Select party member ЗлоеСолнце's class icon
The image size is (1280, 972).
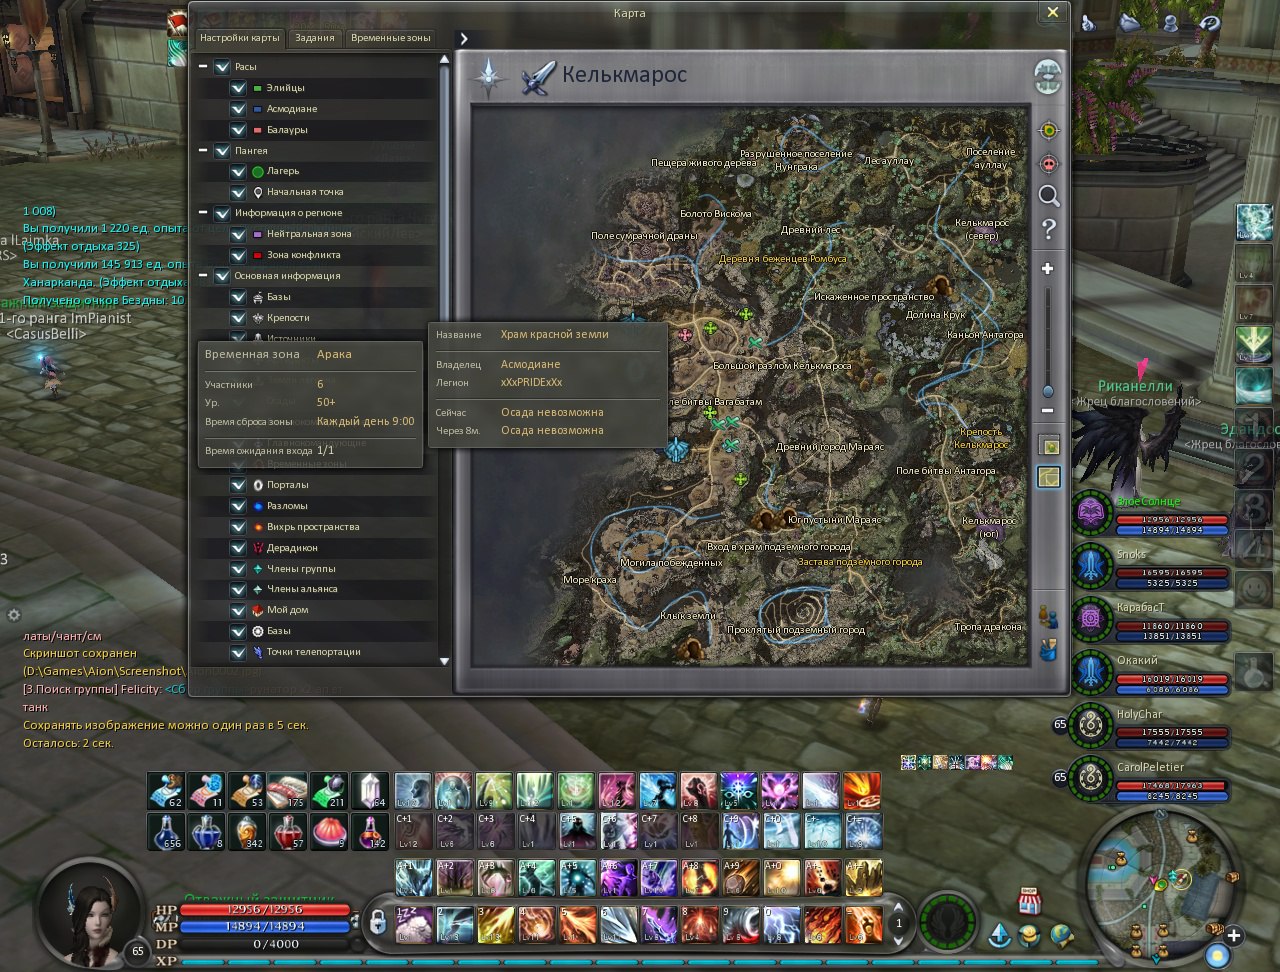coord(1091,515)
